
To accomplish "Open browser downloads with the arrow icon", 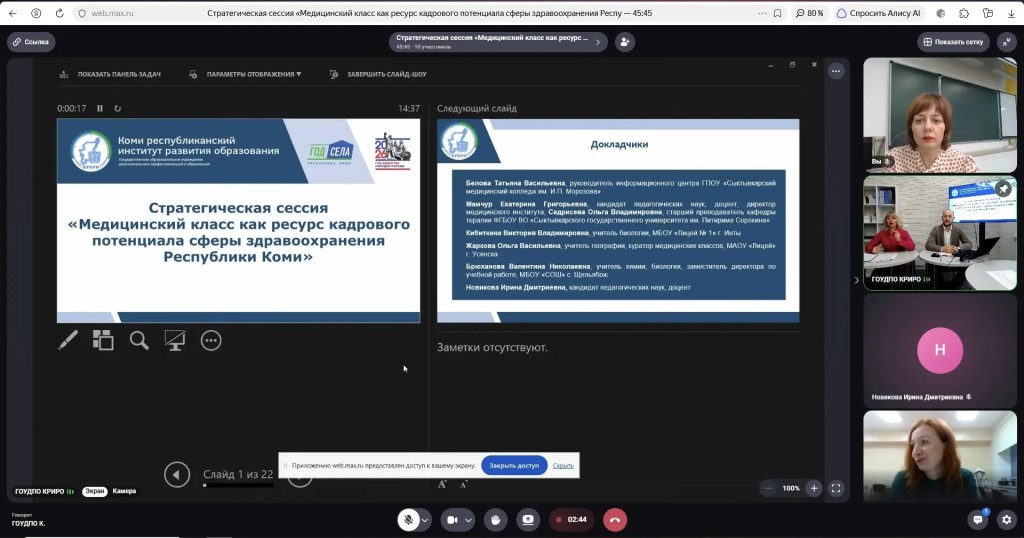I will [x=1011, y=13].
